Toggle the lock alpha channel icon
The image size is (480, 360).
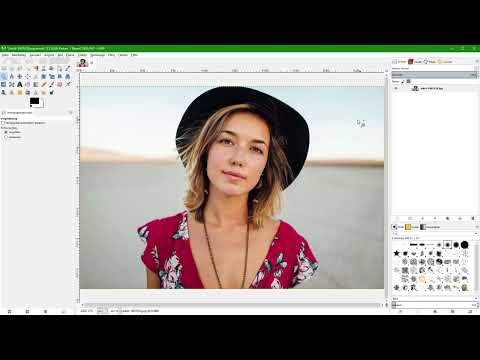[x=409, y=81]
